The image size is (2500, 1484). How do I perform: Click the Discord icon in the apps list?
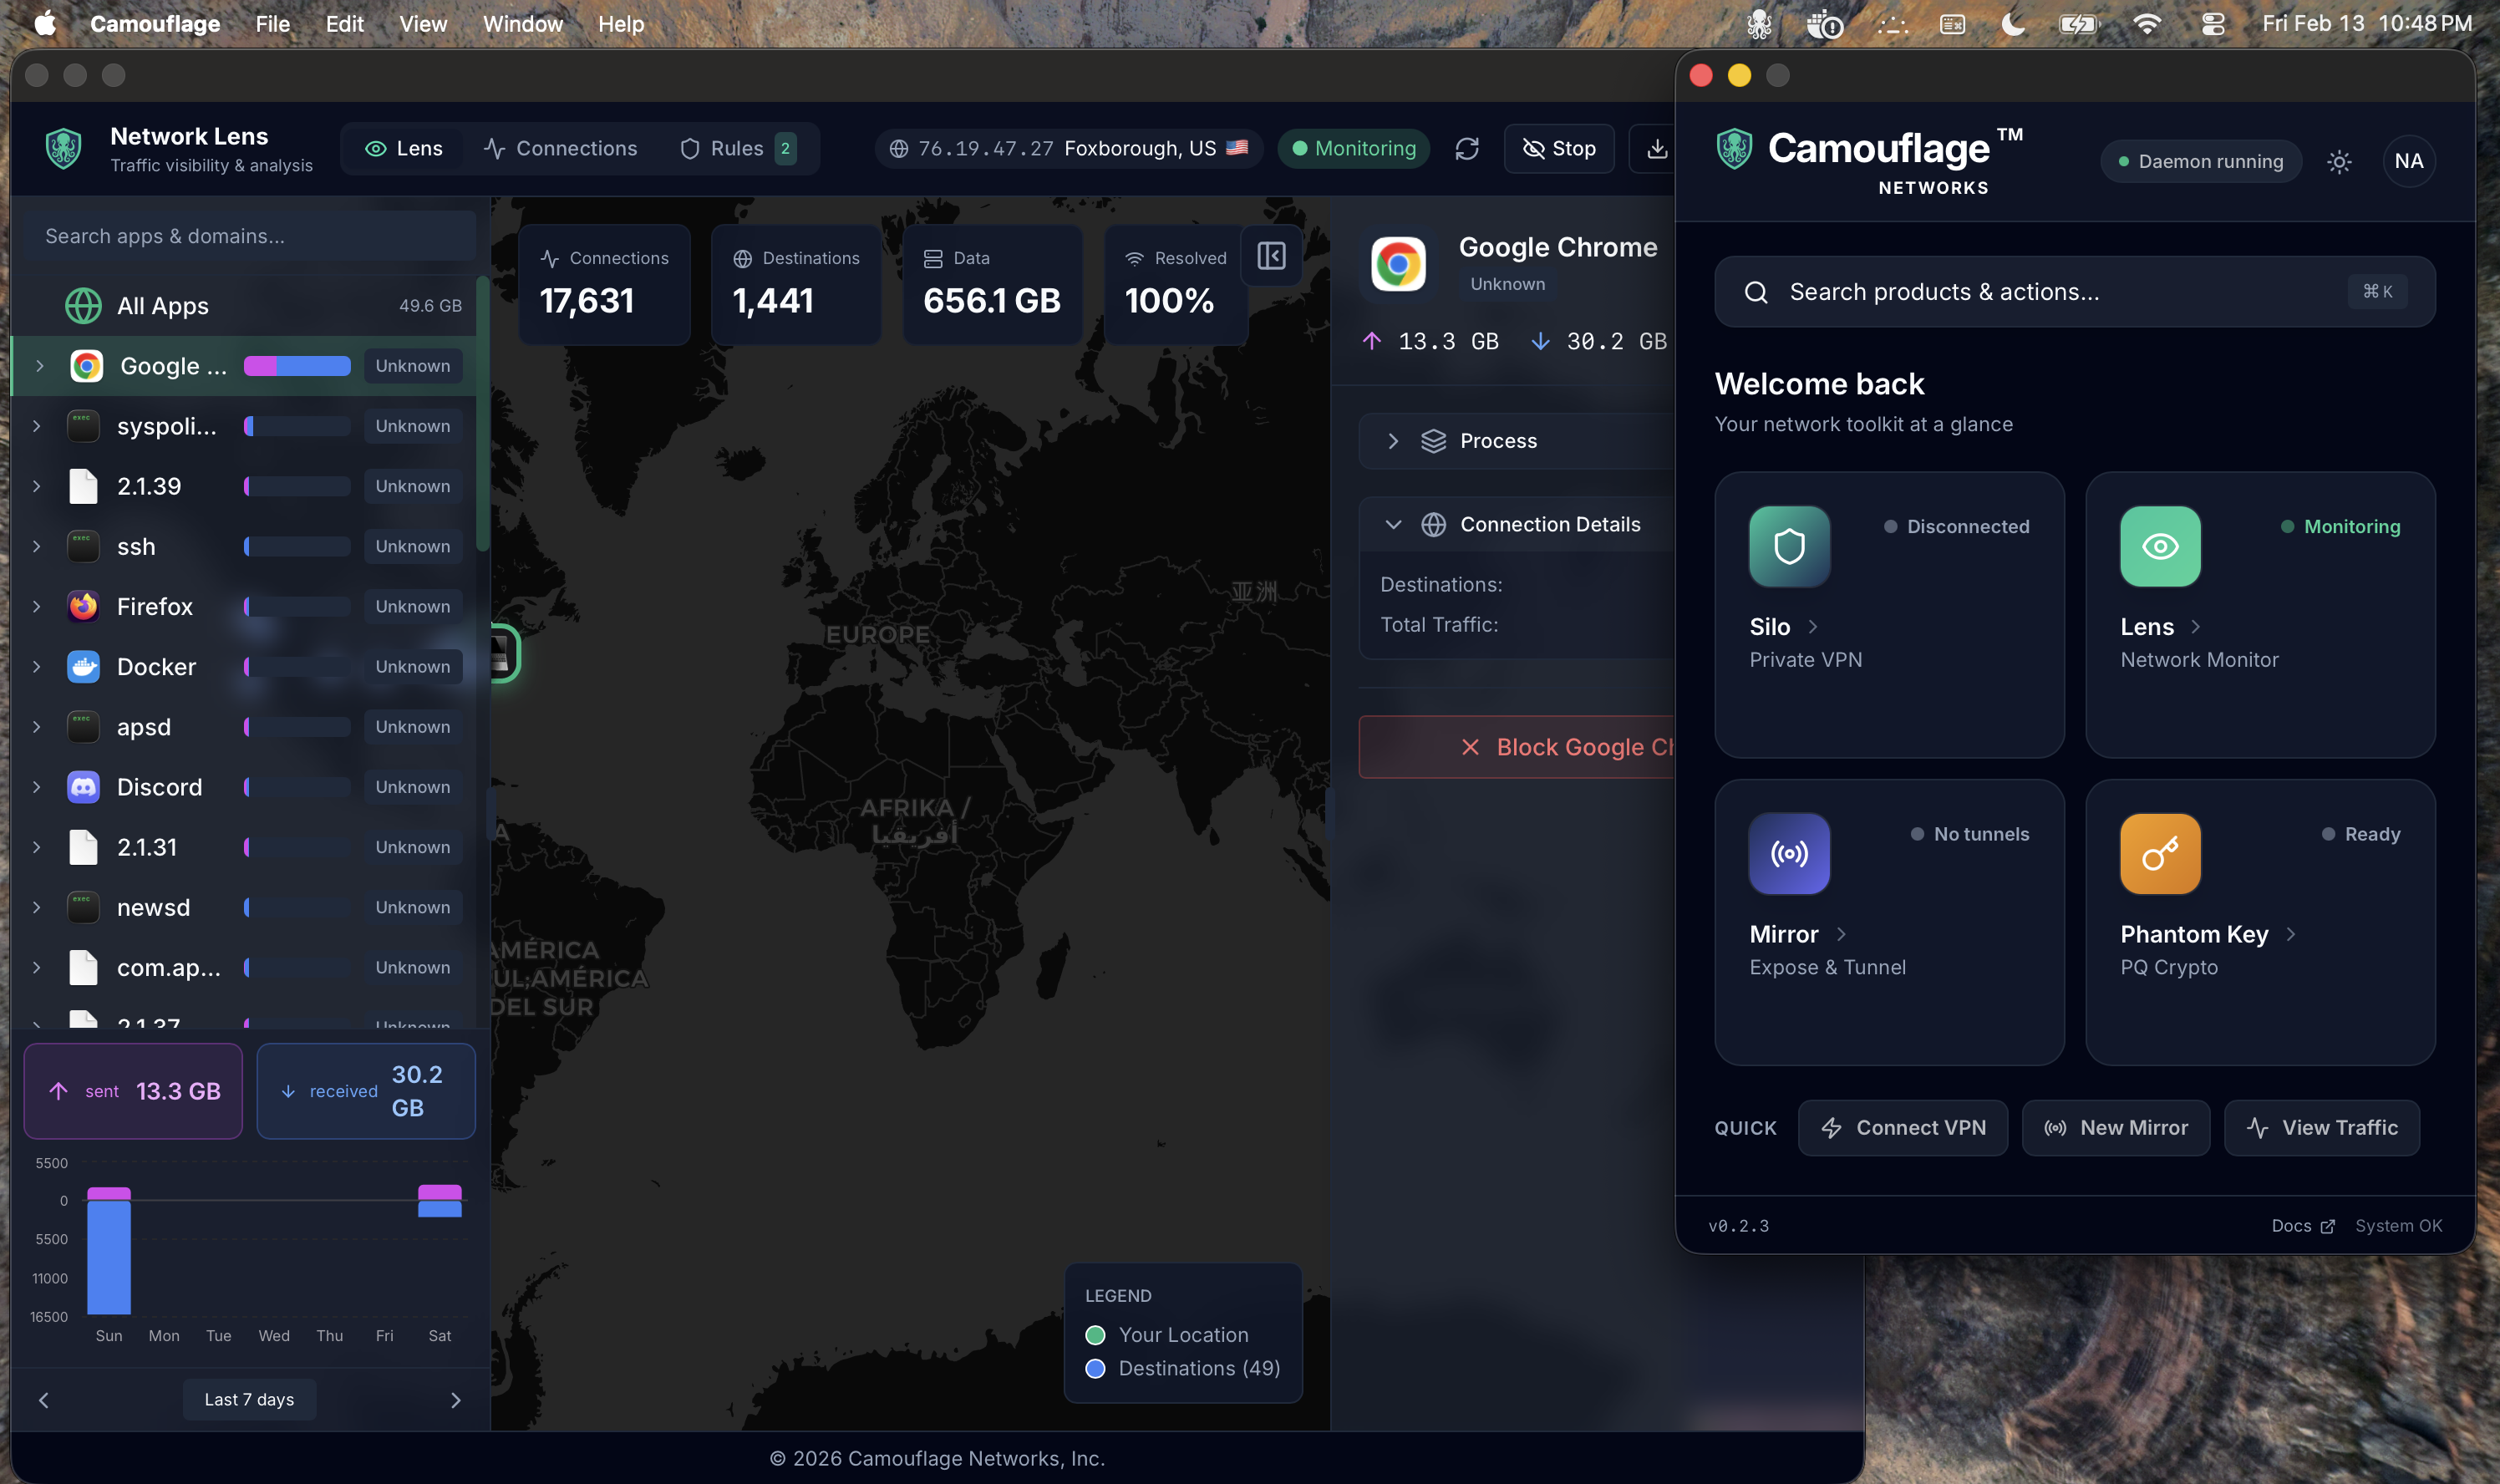click(83, 787)
